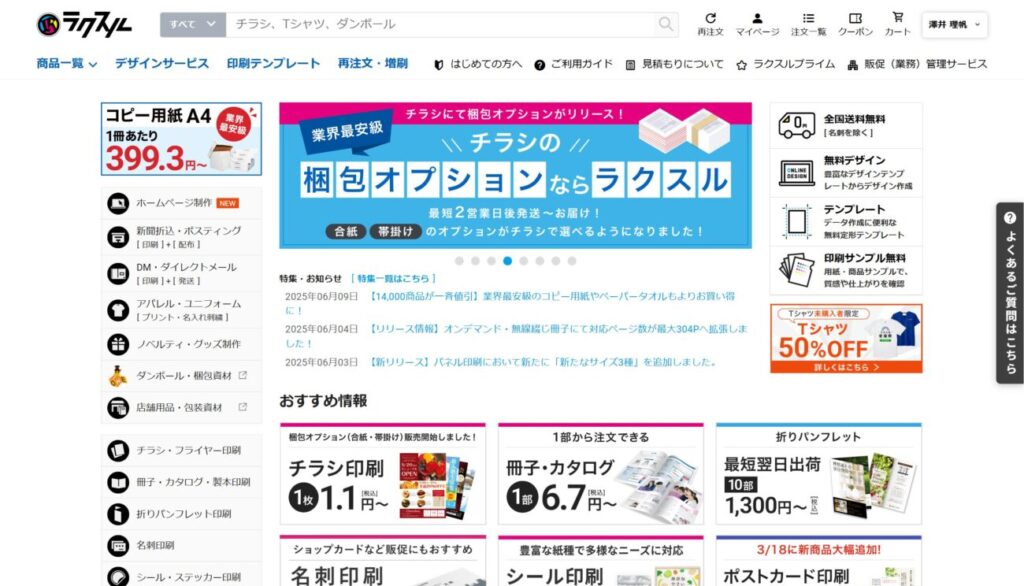The width and height of the screenshot is (1024, 586).
Task: Click the NEW badge beside ホームページ制作
Action: 227,203
